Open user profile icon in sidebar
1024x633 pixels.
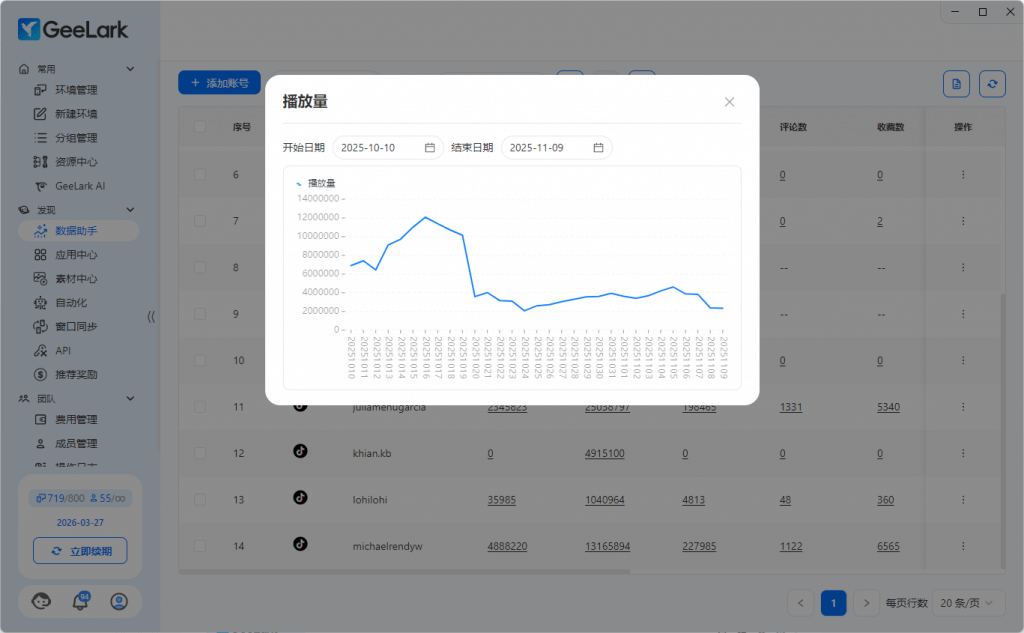tap(119, 601)
